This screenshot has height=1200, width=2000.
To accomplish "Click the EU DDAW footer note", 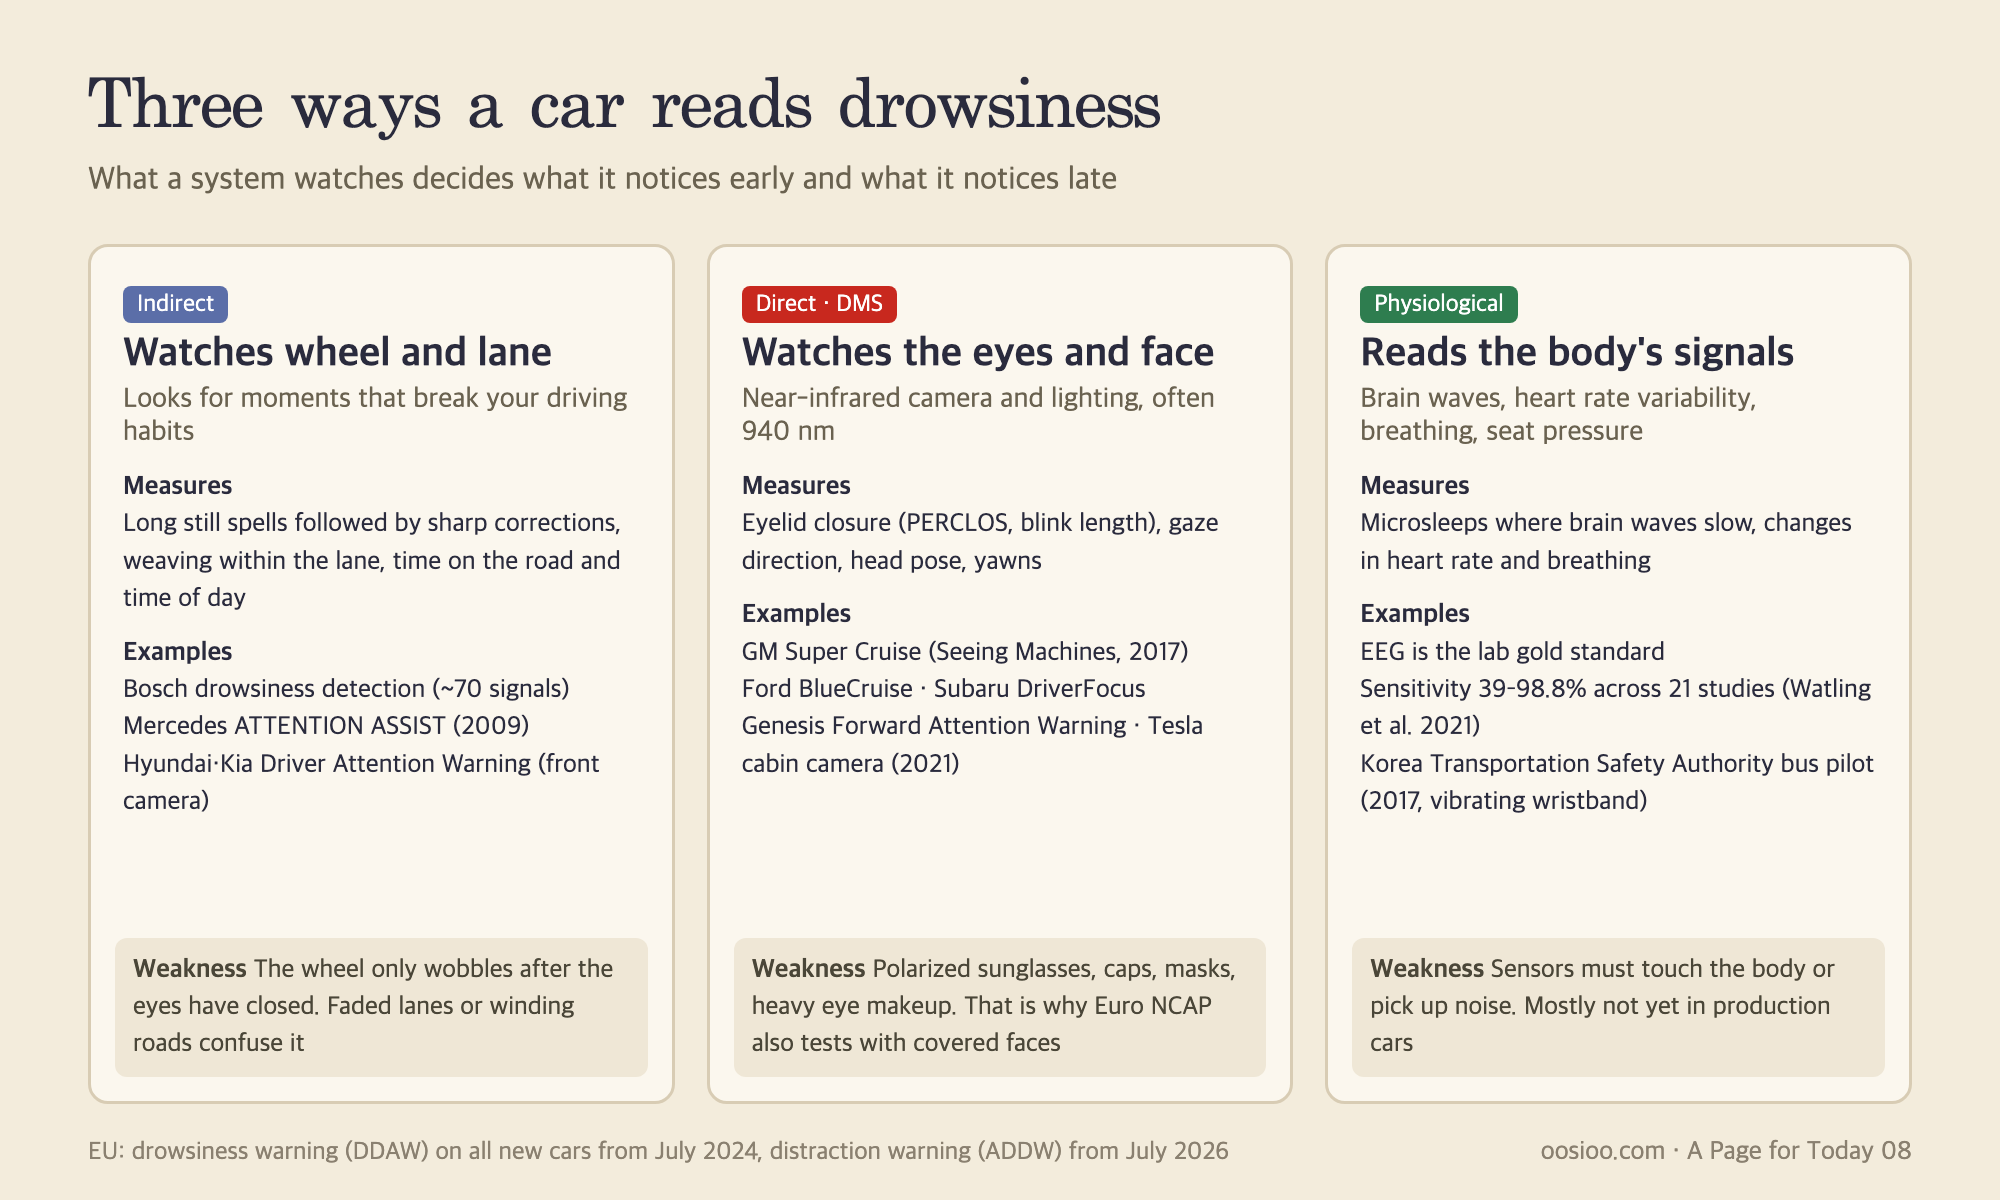I will pyautogui.click(x=658, y=1150).
